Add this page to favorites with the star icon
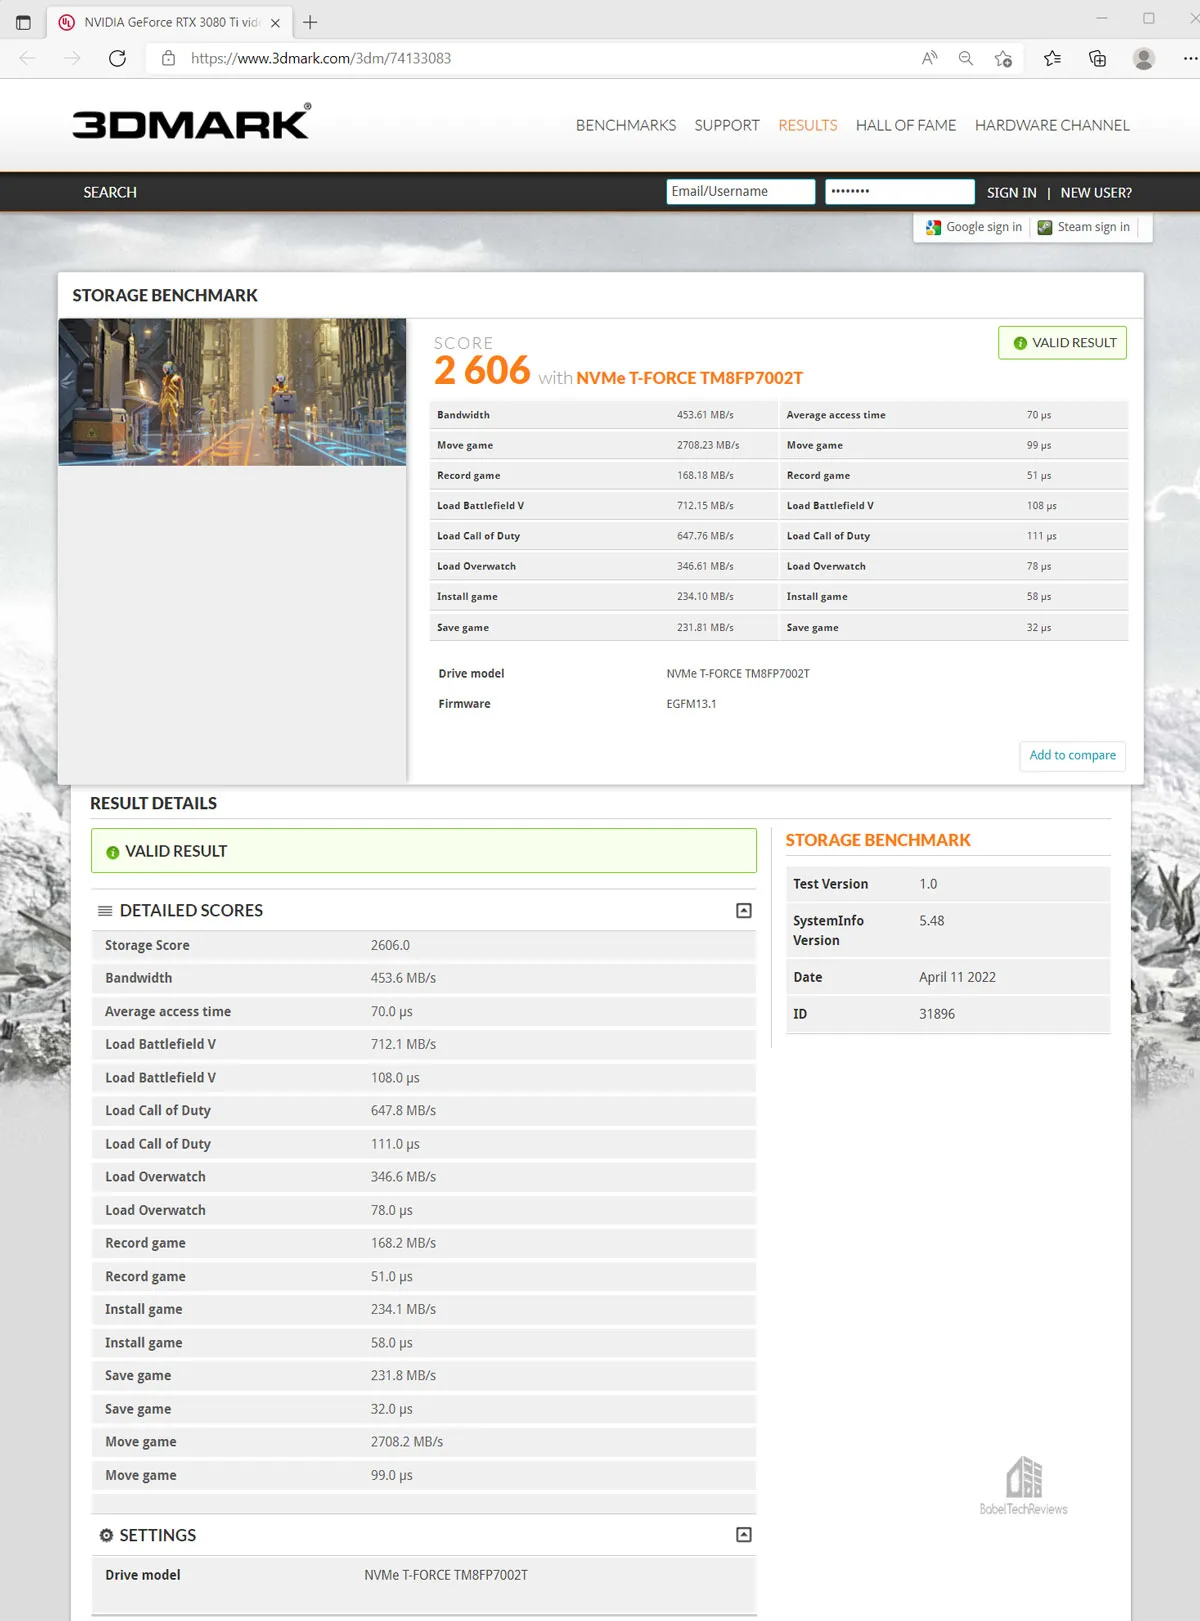The height and width of the screenshot is (1621, 1200). (x=1003, y=58)
